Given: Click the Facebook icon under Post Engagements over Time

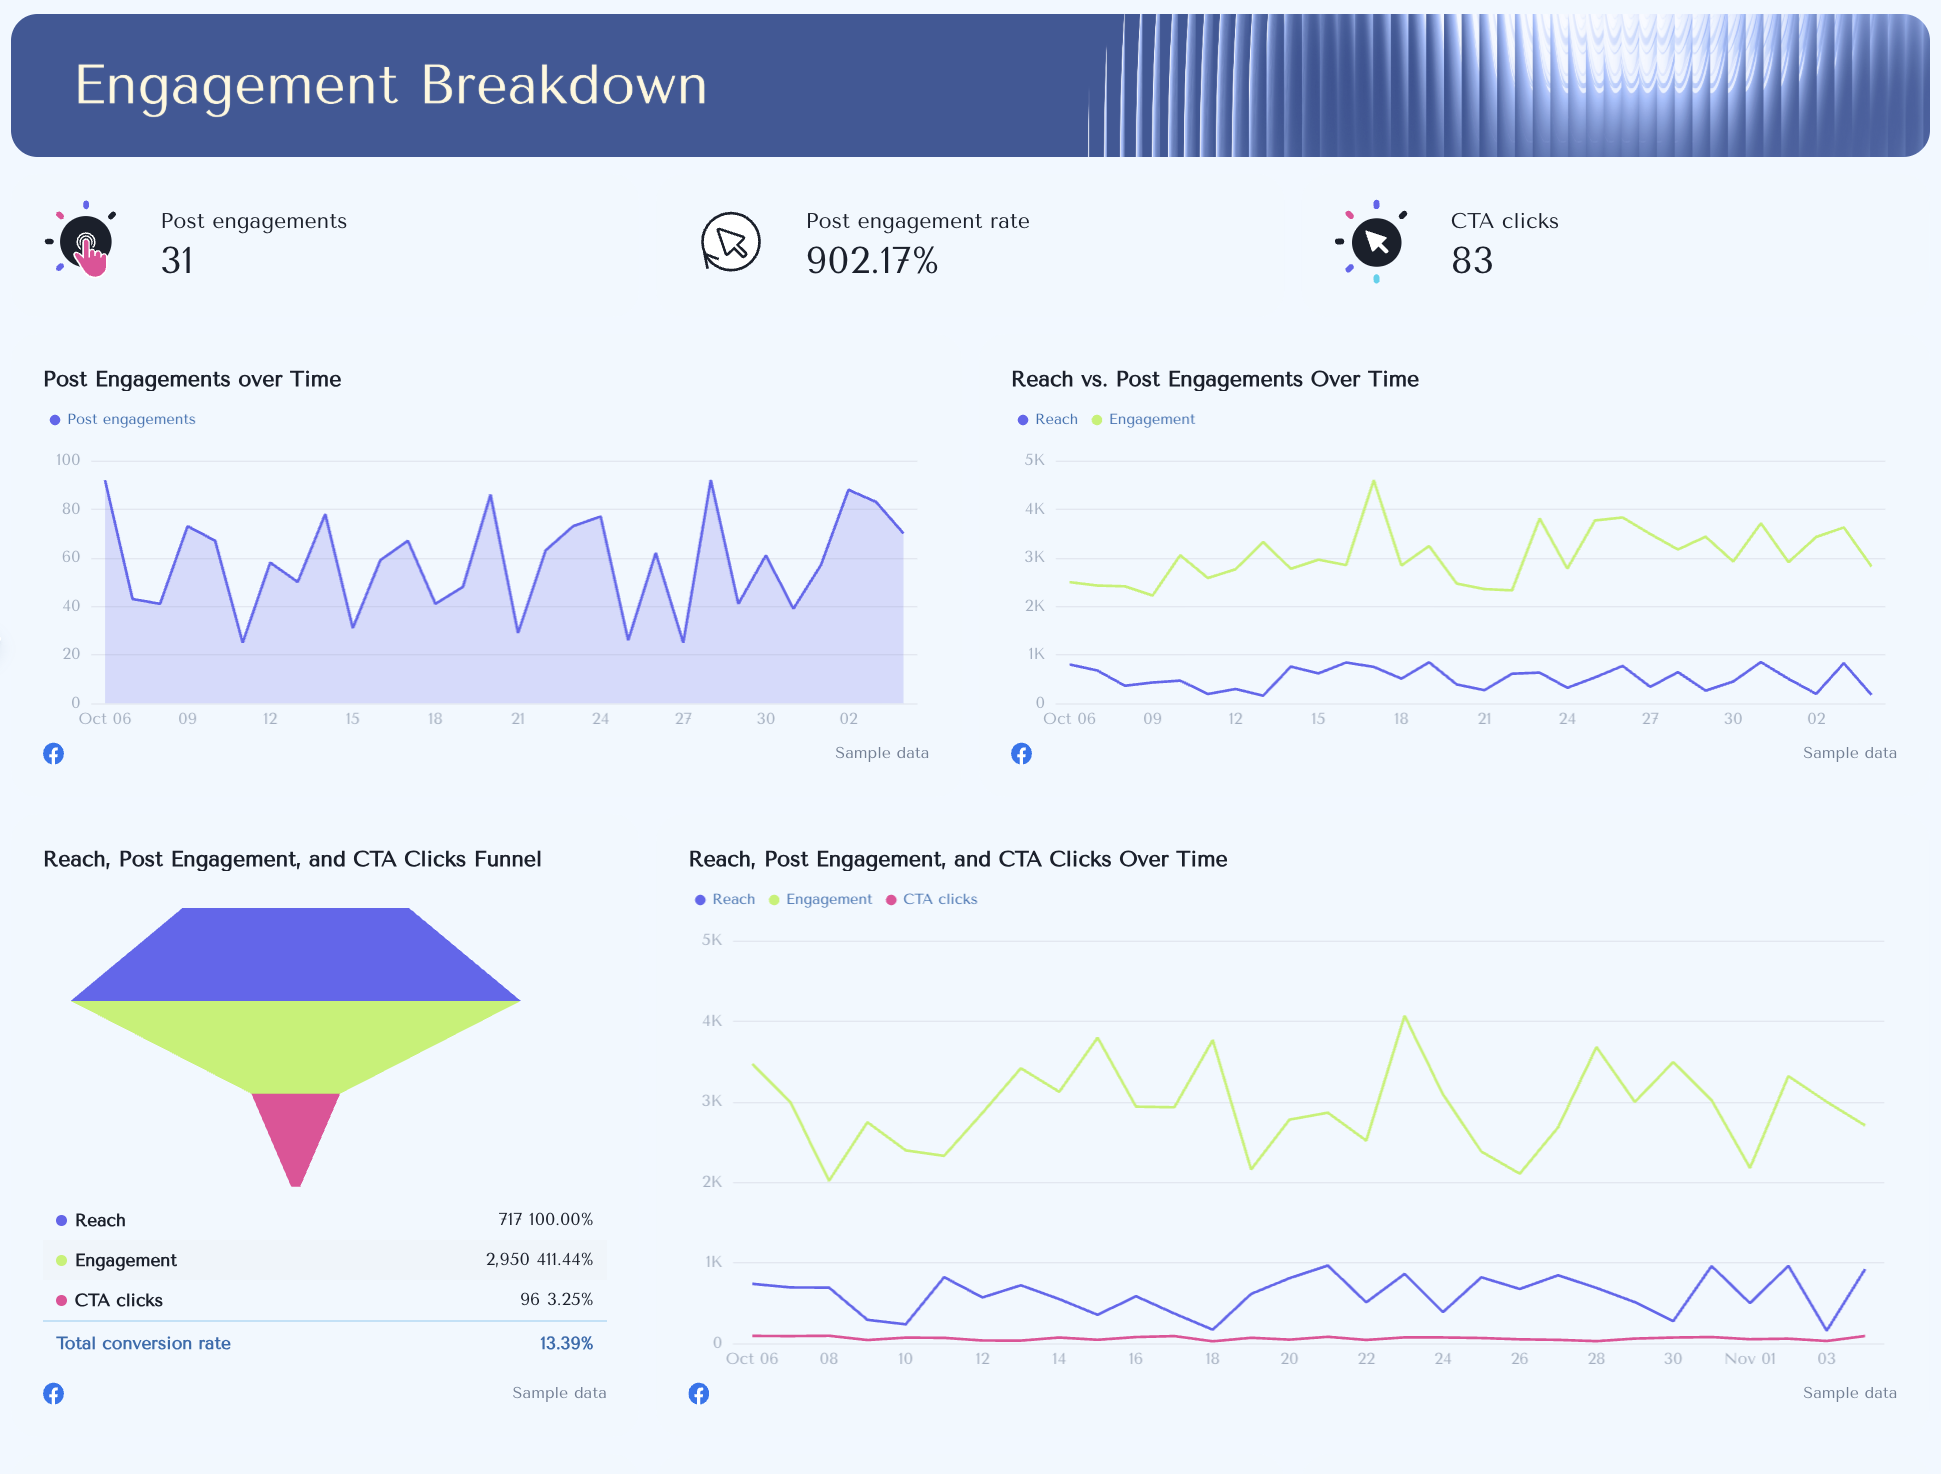Looking at the screenshot, I should pyautogui.click(x=54, y=753).
